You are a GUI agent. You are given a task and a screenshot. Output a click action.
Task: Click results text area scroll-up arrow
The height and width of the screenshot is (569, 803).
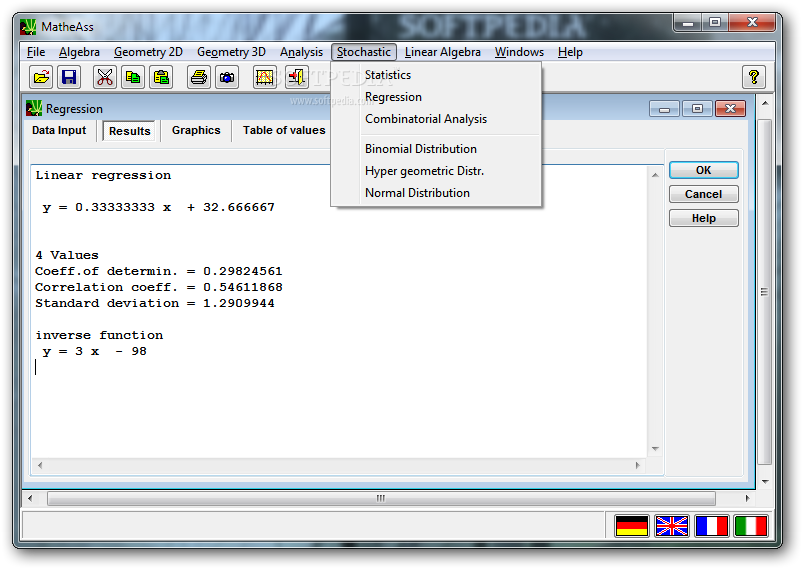pyautogui.click(x=655, y=175)
